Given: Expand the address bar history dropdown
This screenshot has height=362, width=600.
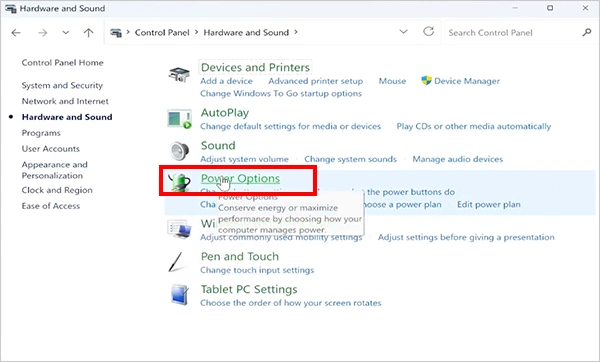Looking at the screenshot, I should (x=403, y=32).
